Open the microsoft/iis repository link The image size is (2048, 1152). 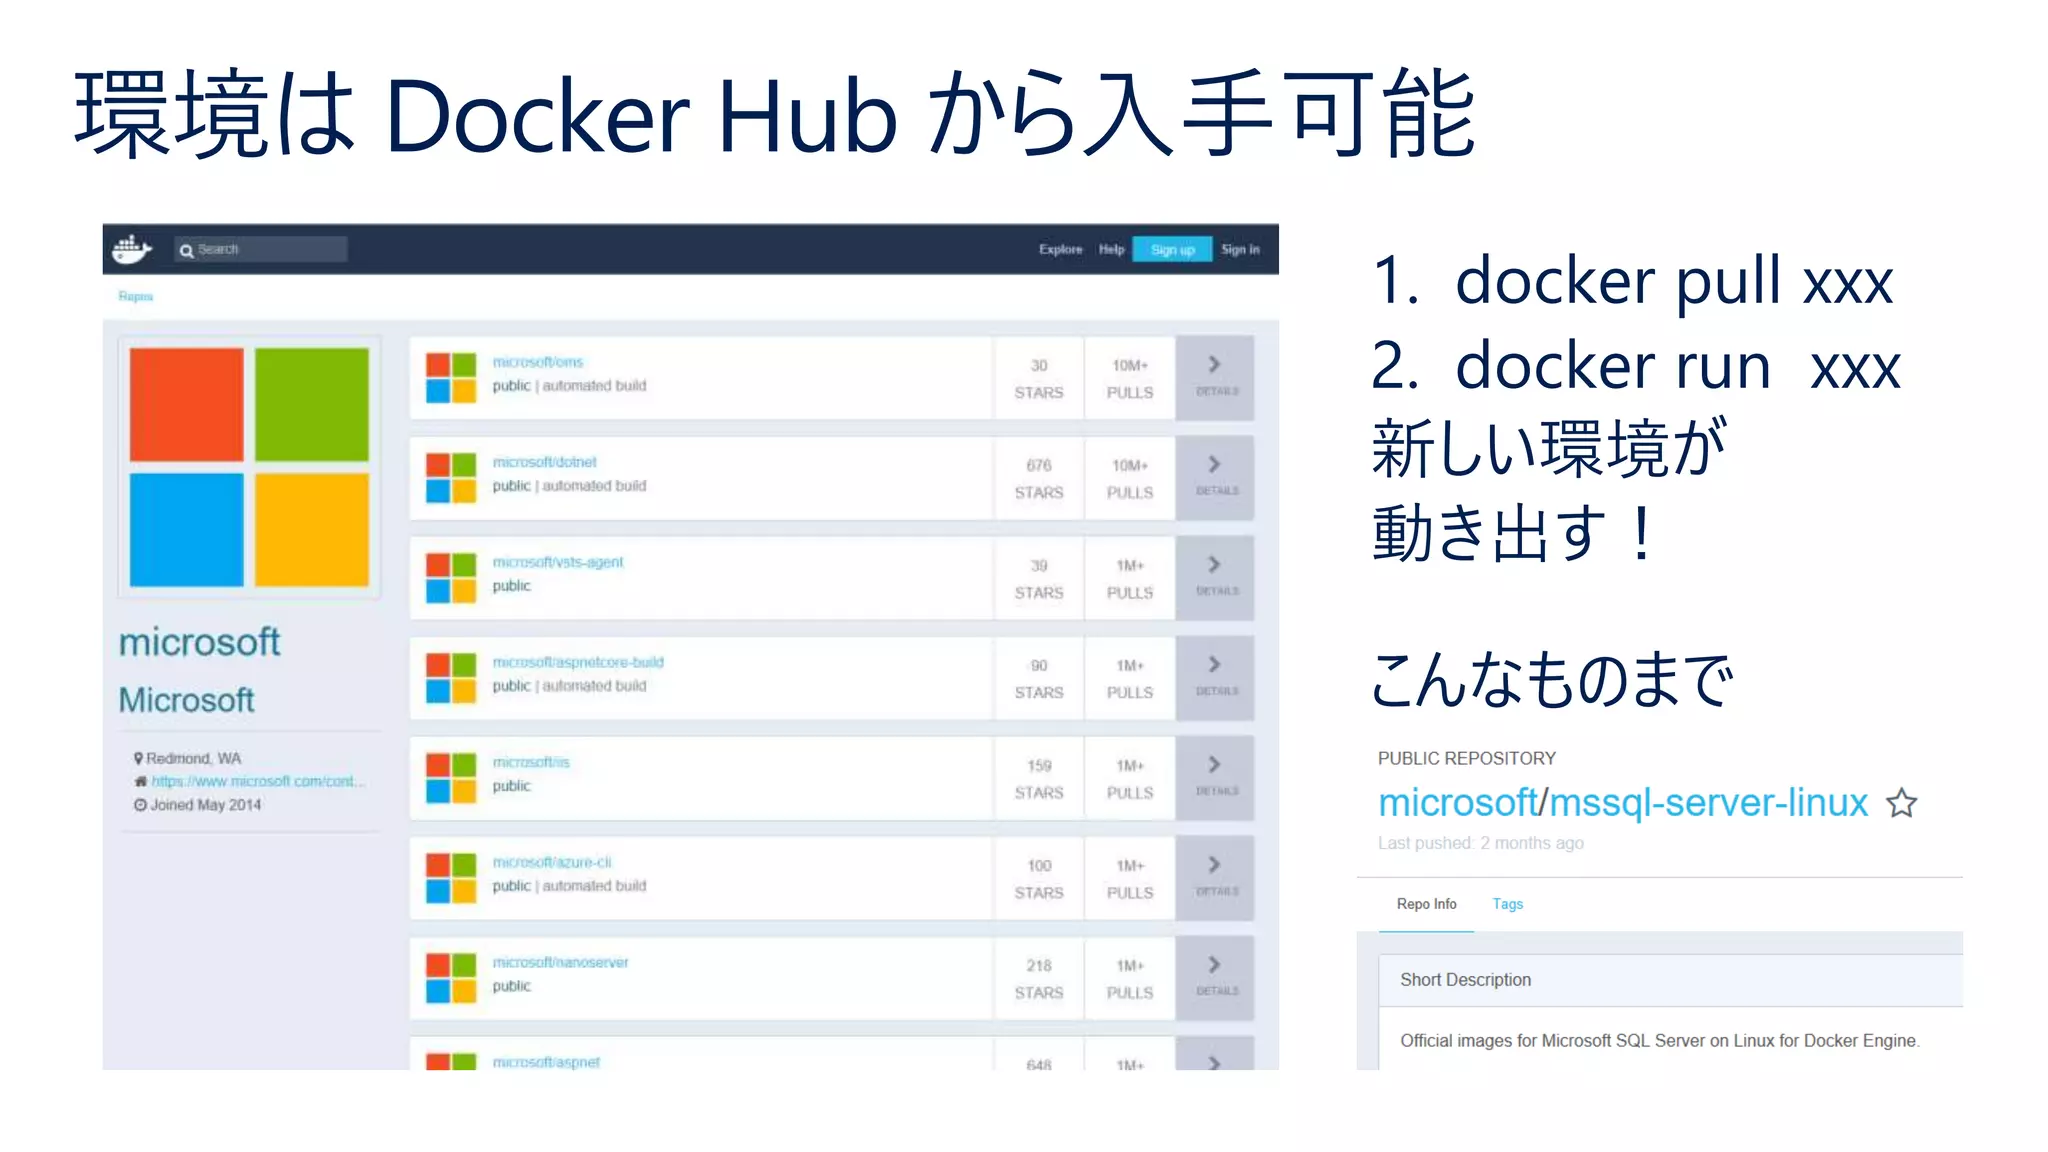tap(530, 762)
